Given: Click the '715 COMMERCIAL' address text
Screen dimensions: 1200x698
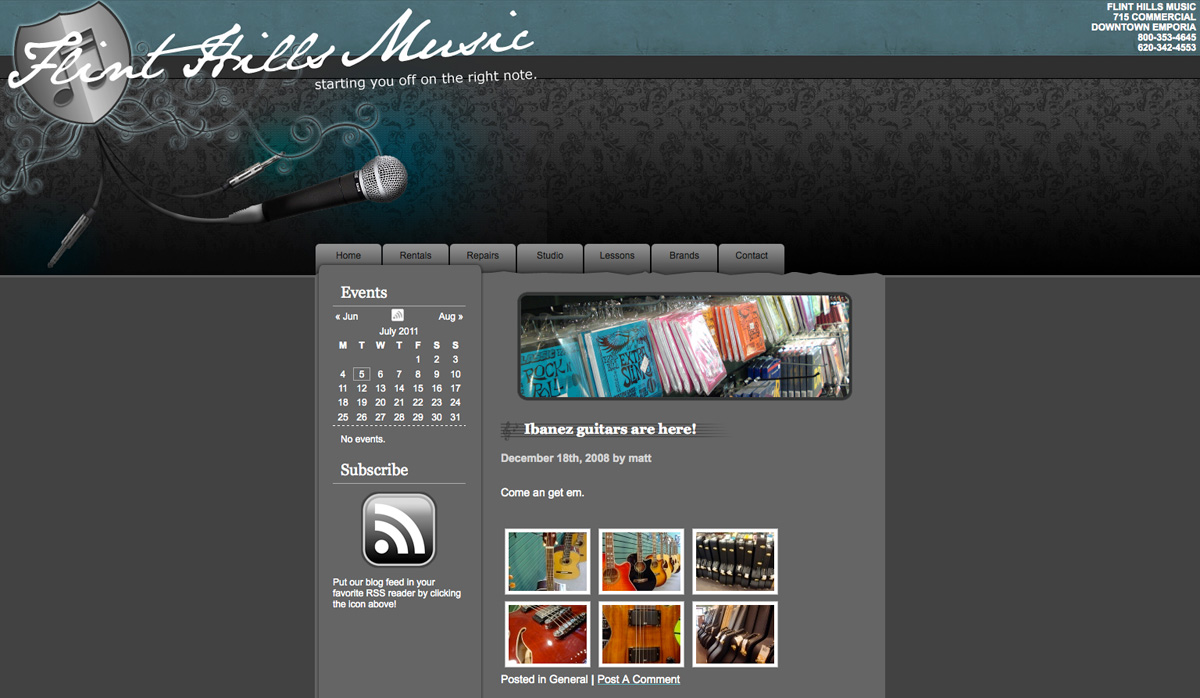Looking at the screenshot, I should coord(1154,17).
